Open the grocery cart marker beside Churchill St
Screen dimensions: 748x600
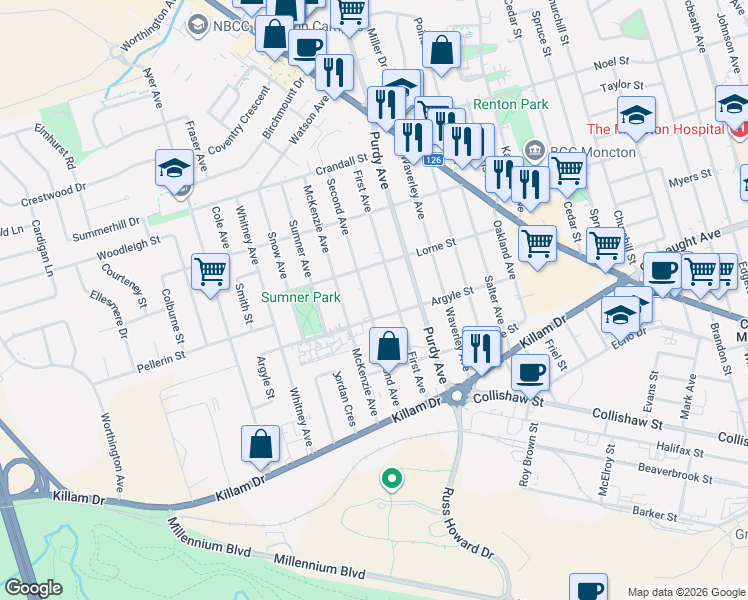(x=605, y=249)
